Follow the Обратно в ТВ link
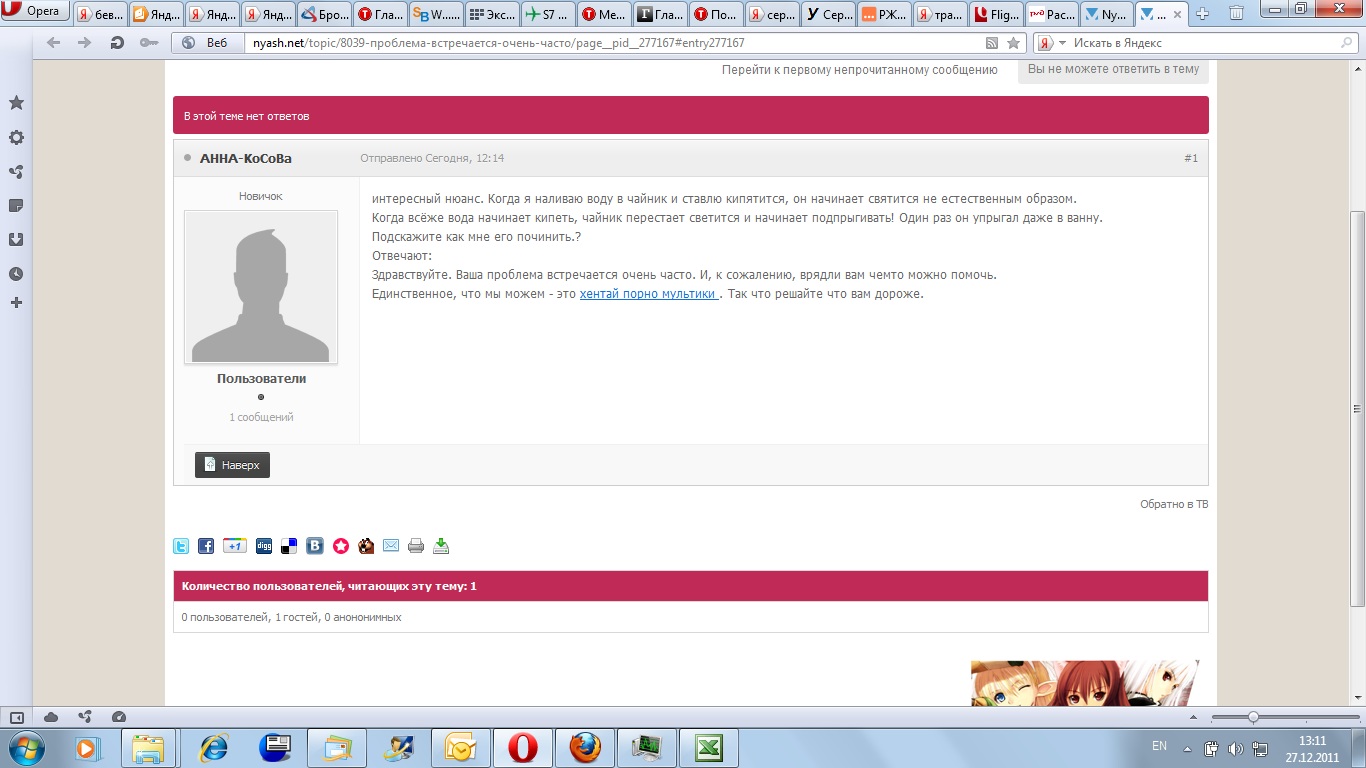This screenshot has width=1366, height=768. click(x=1173, y=504)
